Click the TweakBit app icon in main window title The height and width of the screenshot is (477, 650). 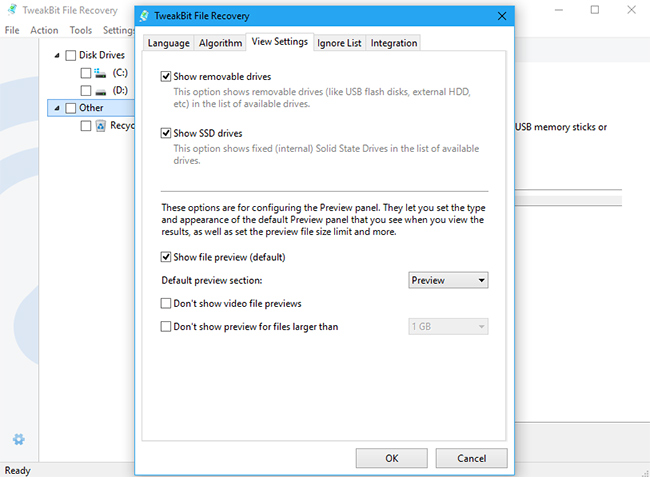(x=12, y=10)
